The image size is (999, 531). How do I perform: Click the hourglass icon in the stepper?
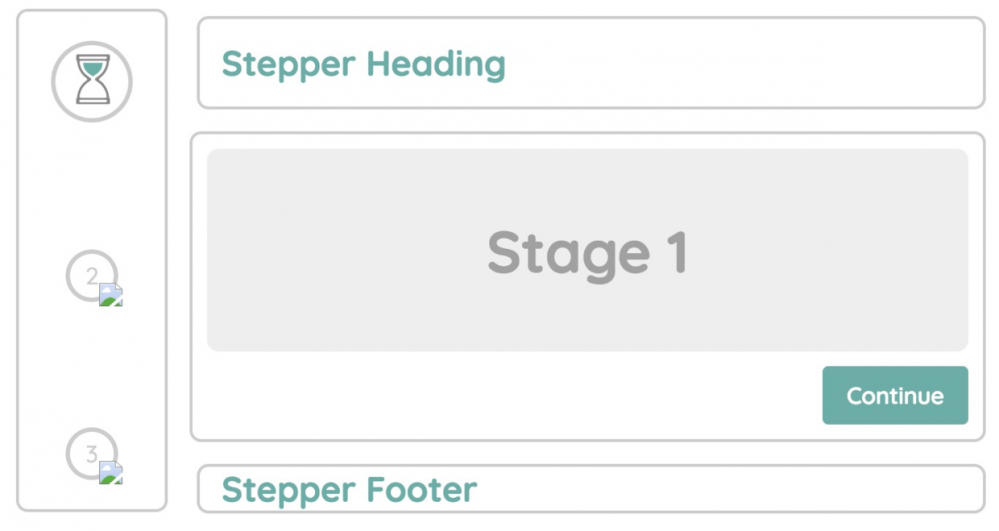point(92,81)
